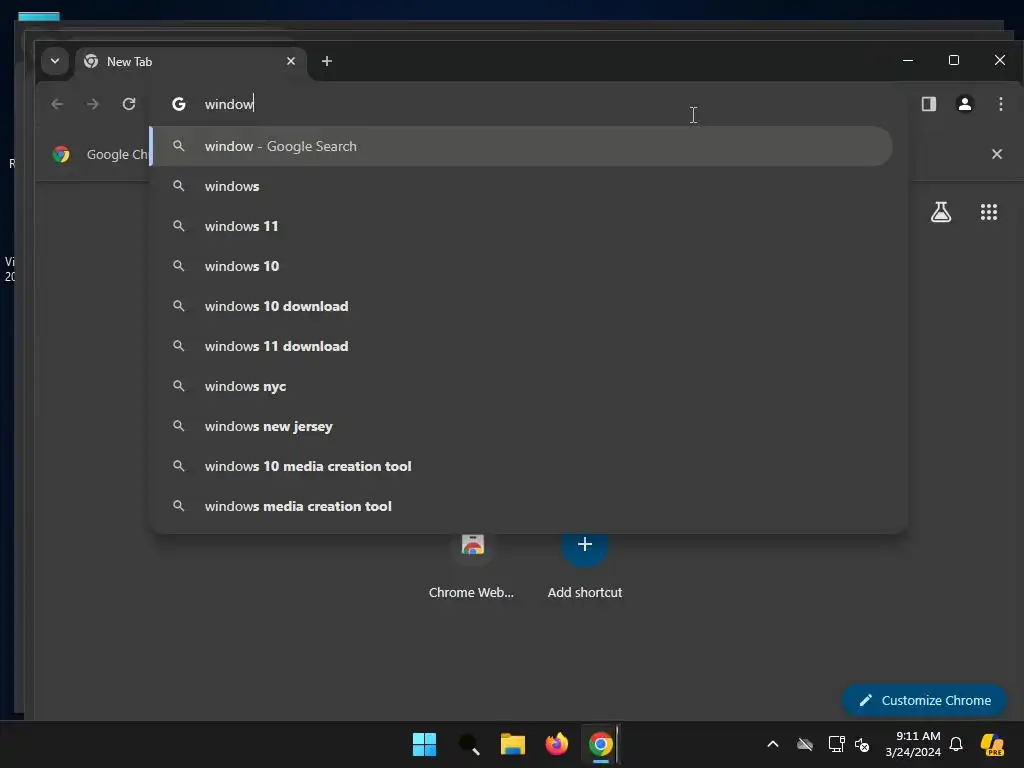The width and height of the screenshot is (1024, 768).
Task: Click the Google G icon in address bar
Action: point(178,104)
